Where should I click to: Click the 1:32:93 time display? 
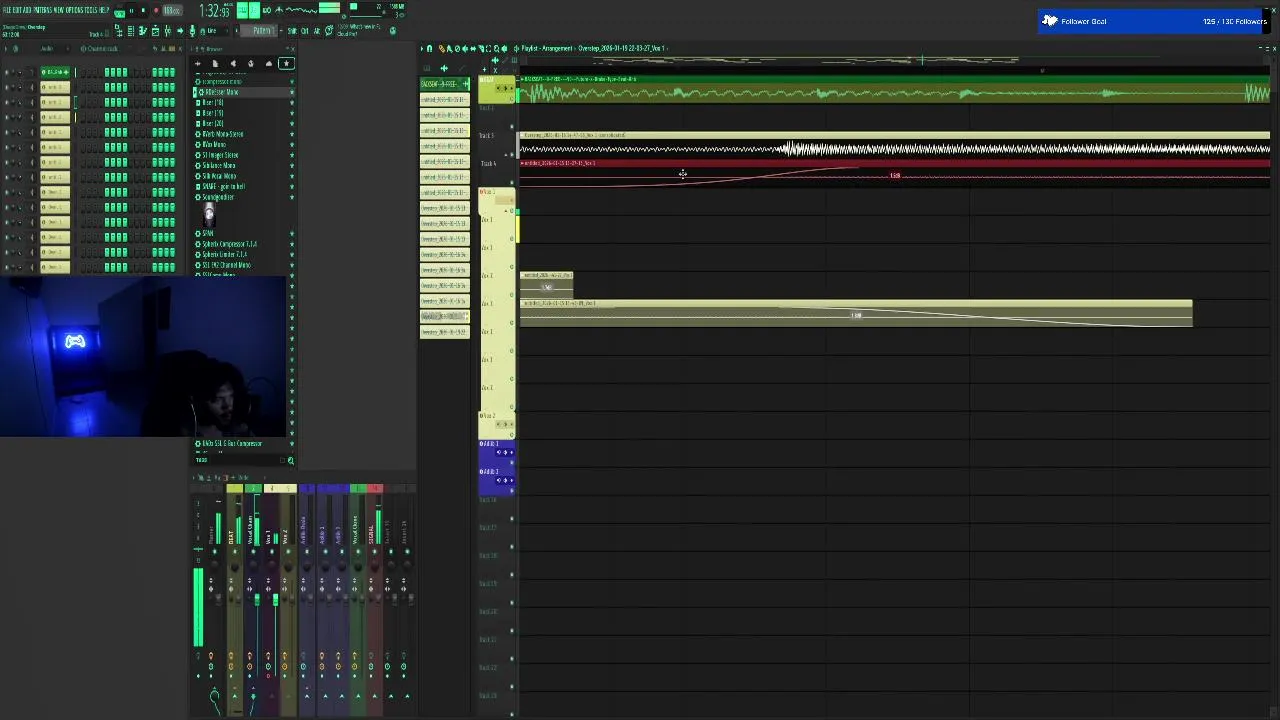[x=215, y=11]
